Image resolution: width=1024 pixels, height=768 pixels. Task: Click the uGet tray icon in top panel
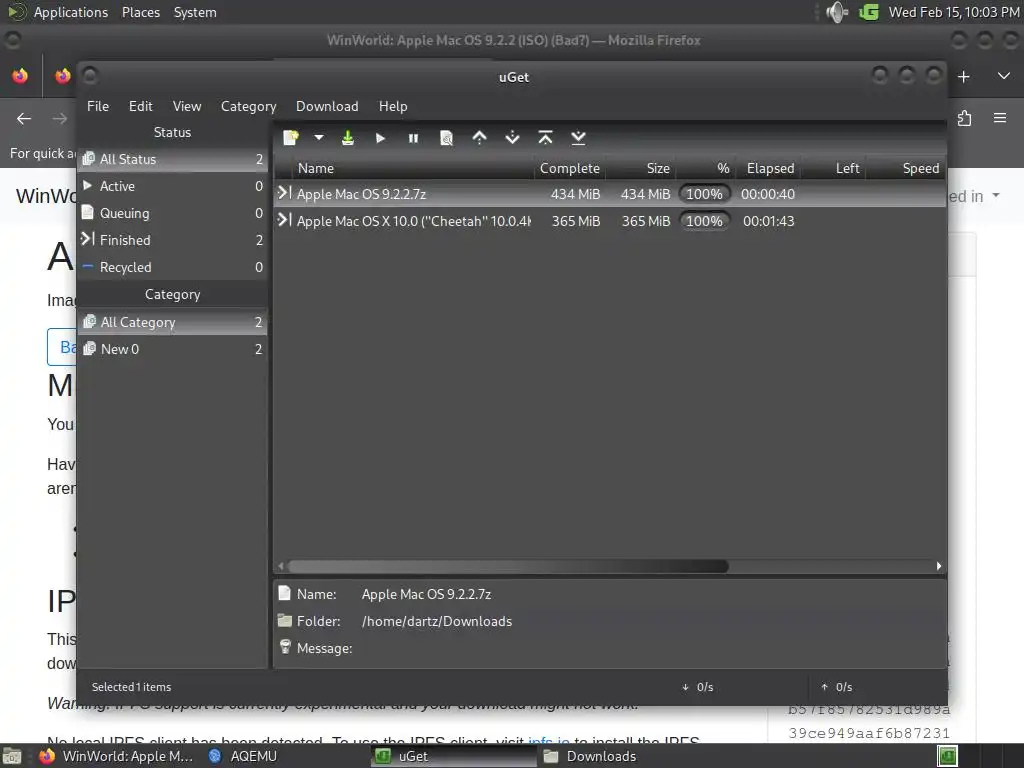(x=869, y=12)
